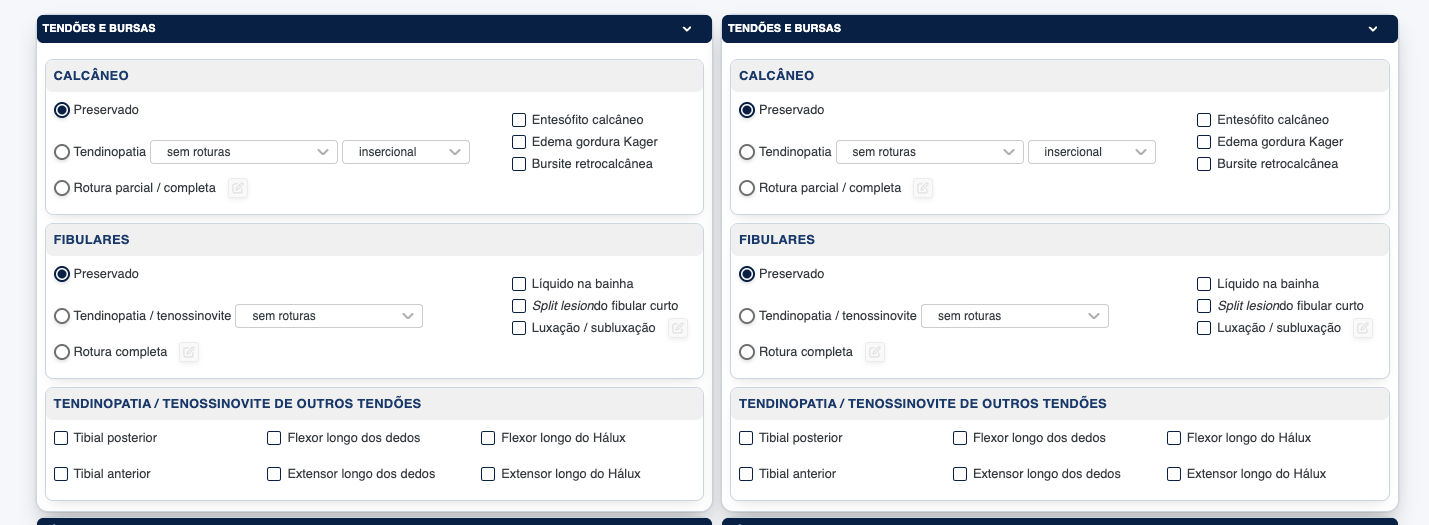The image size is (1429, 525).
Task: Open Fibulares 'sem roturas' dropdown in left panel
Action: 328,316
